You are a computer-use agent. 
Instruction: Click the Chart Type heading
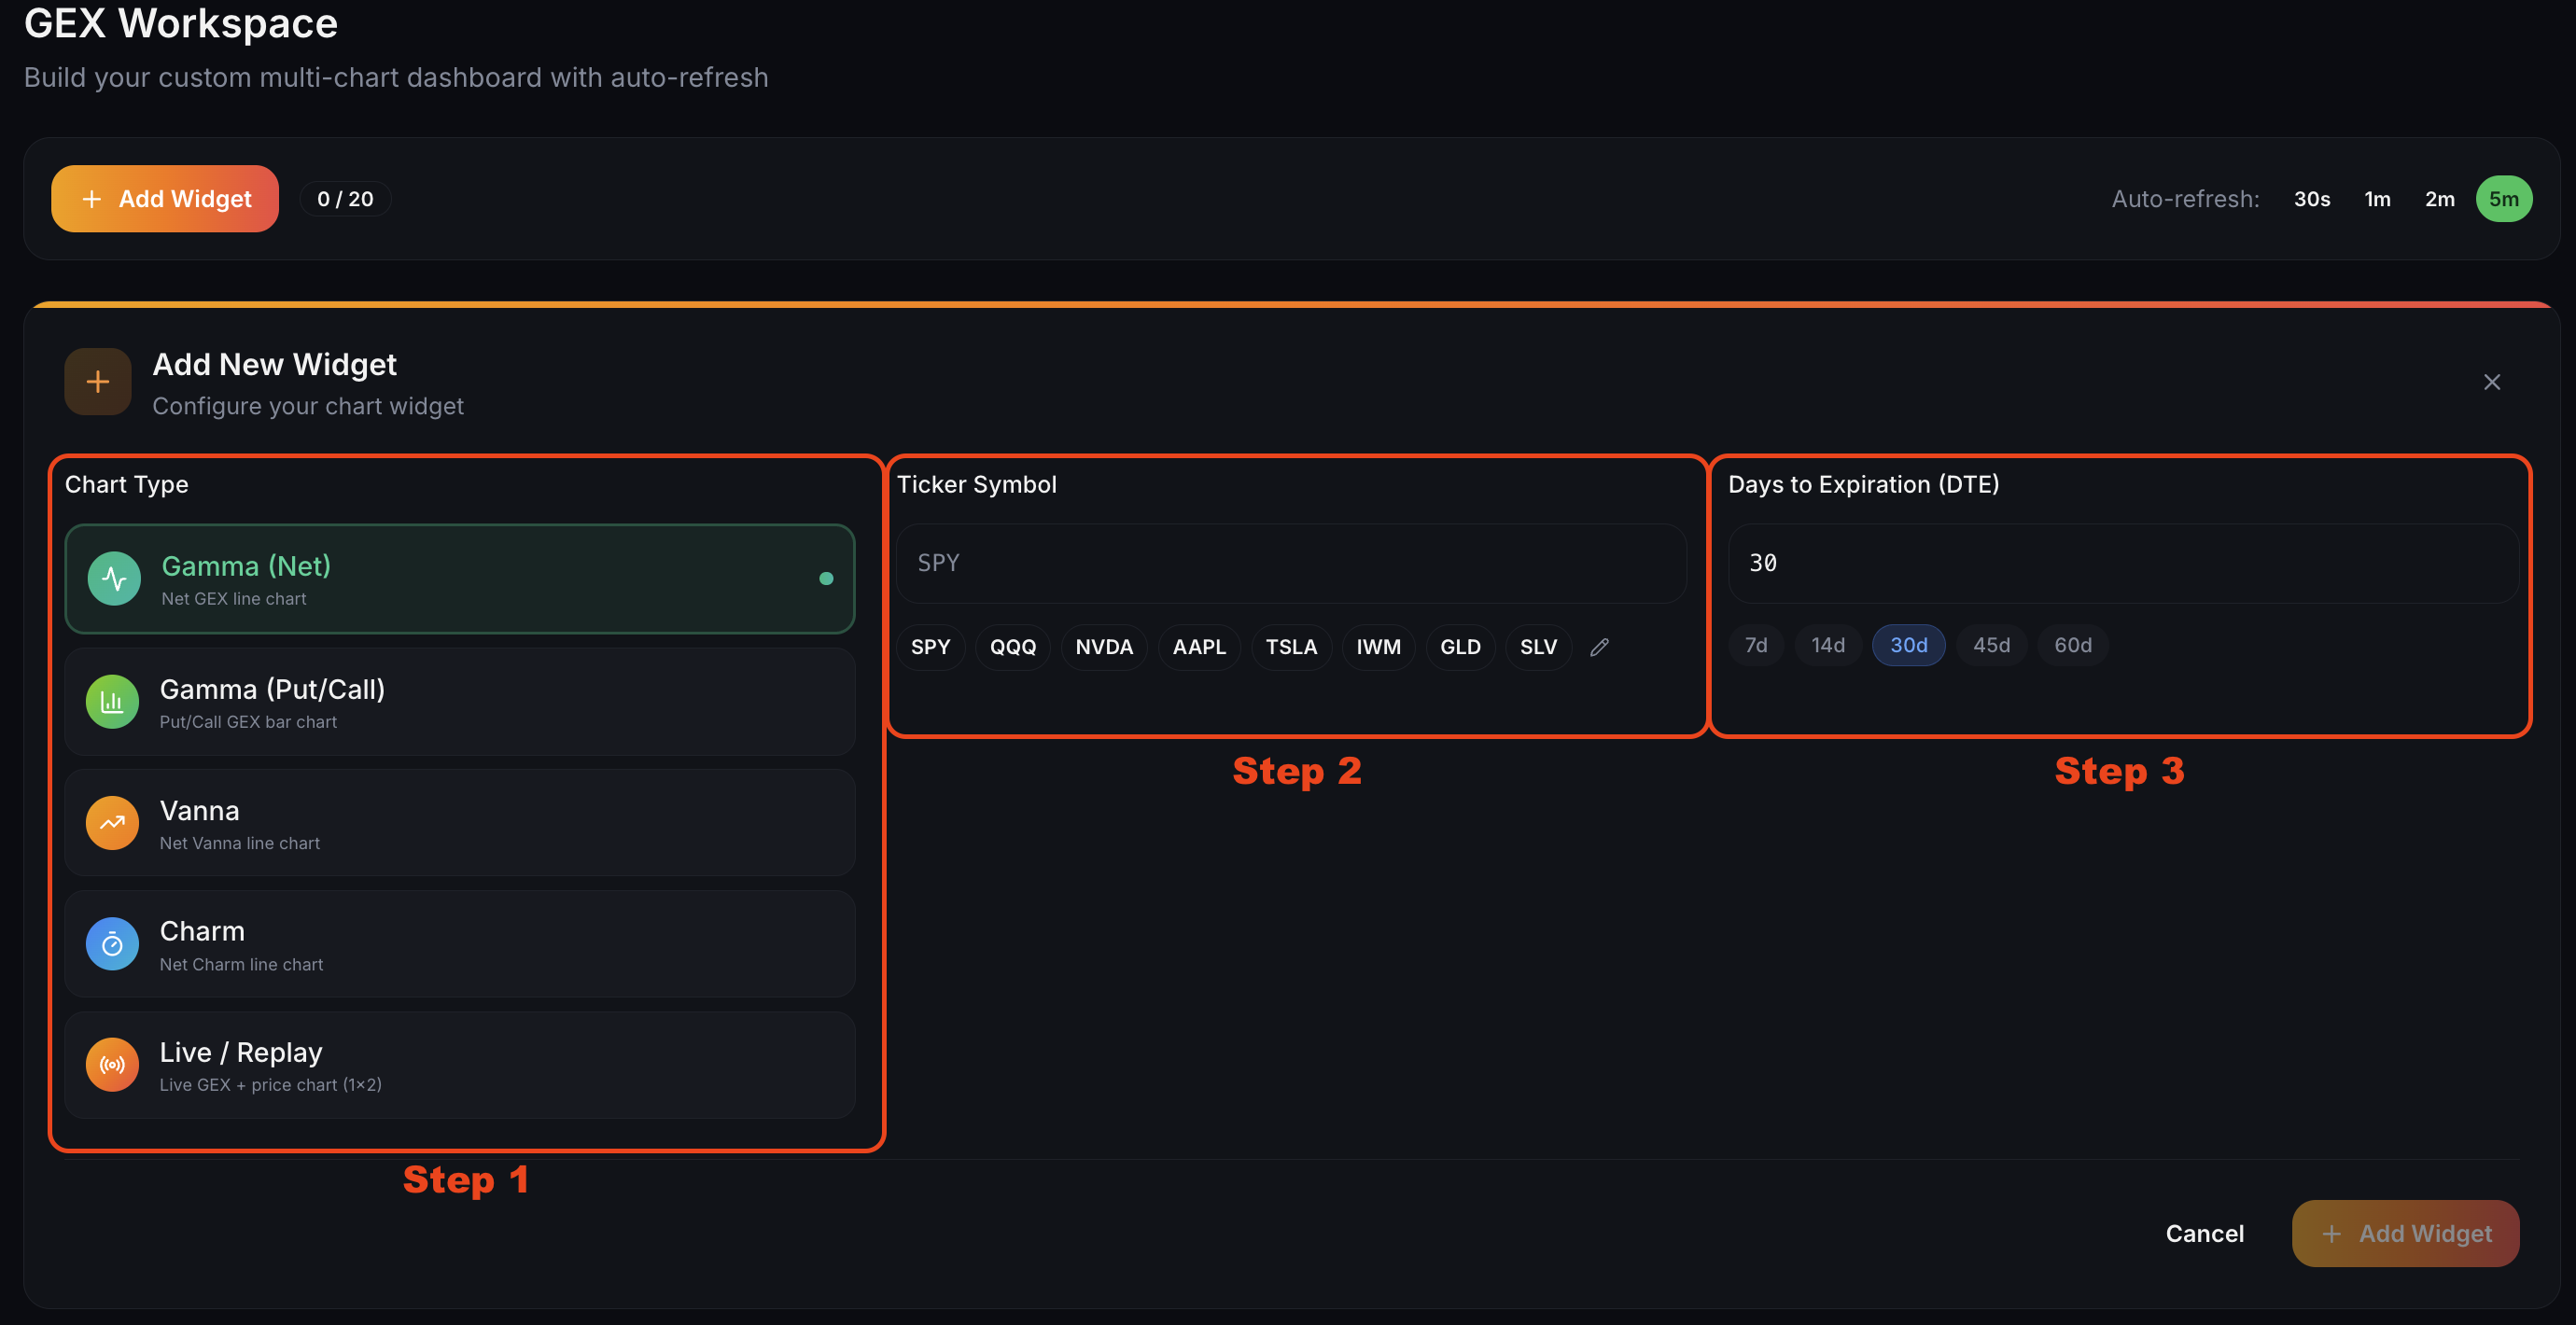[126, 484]
